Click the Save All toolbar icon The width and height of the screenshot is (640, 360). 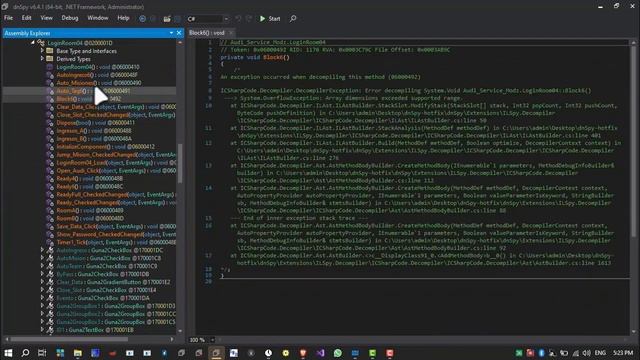pyautogui.click(x=178, y=19)
